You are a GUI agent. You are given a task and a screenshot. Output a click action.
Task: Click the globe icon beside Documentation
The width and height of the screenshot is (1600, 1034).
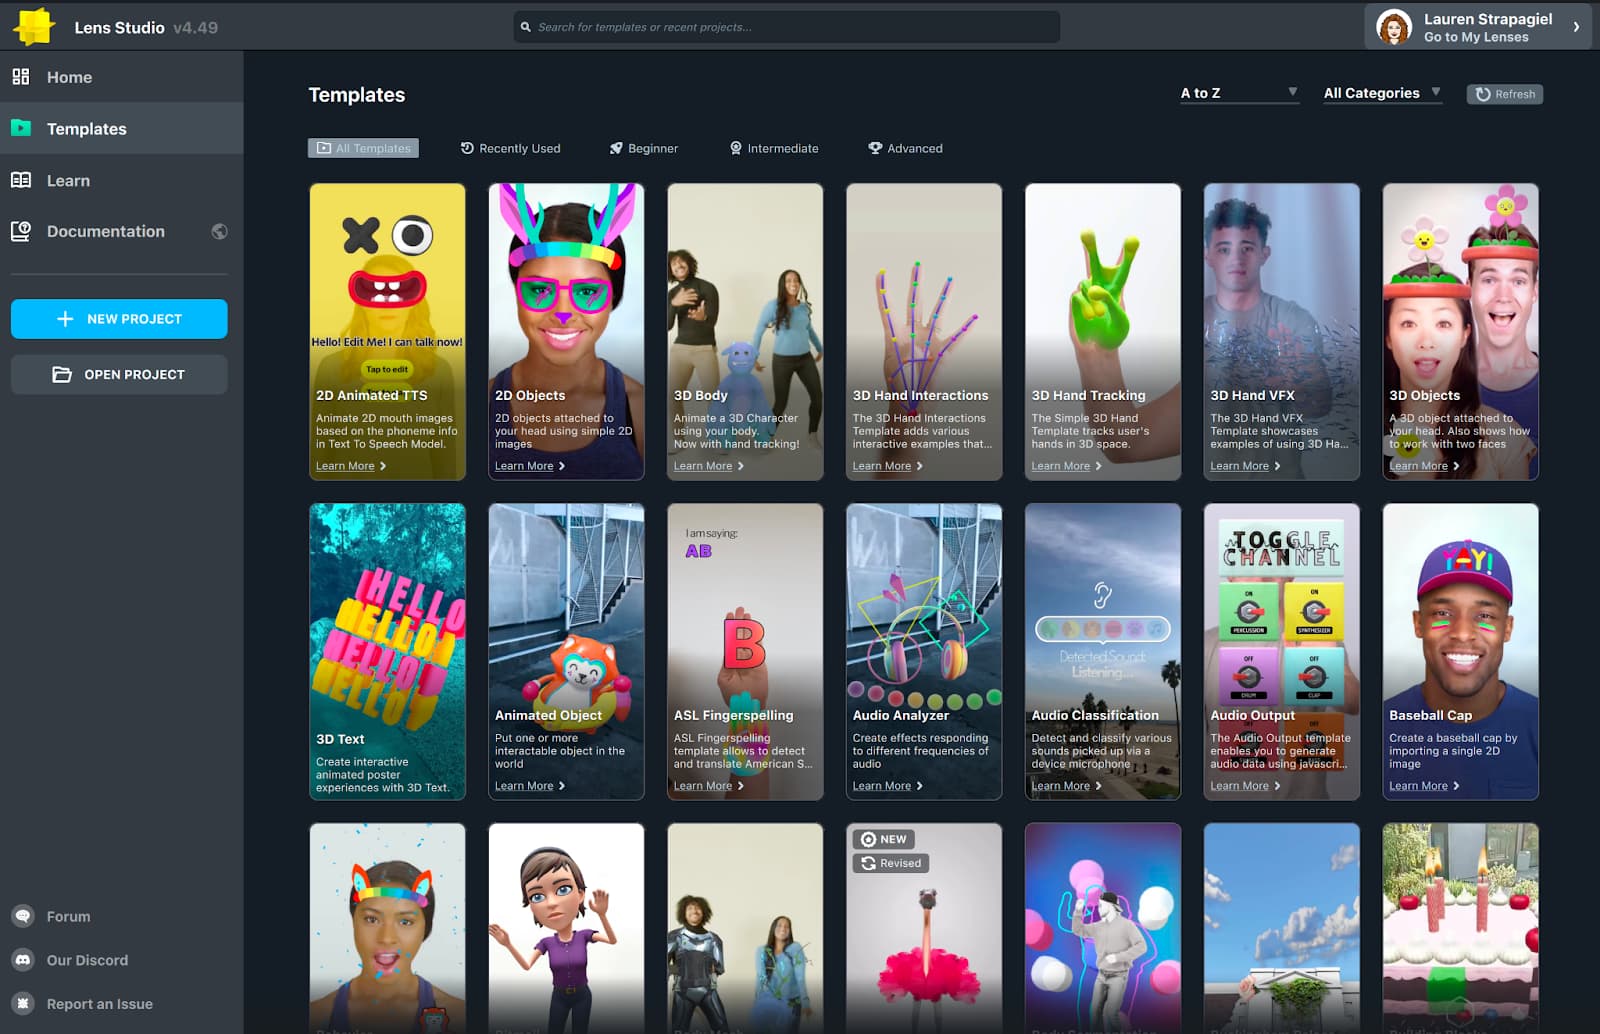[x=220, y=231]
